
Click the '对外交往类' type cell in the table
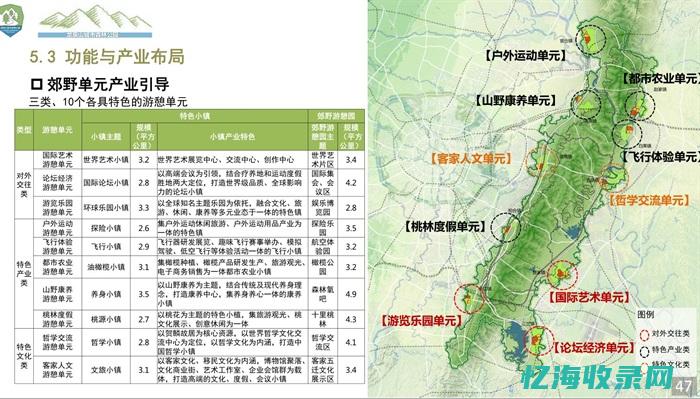(24, 184)
